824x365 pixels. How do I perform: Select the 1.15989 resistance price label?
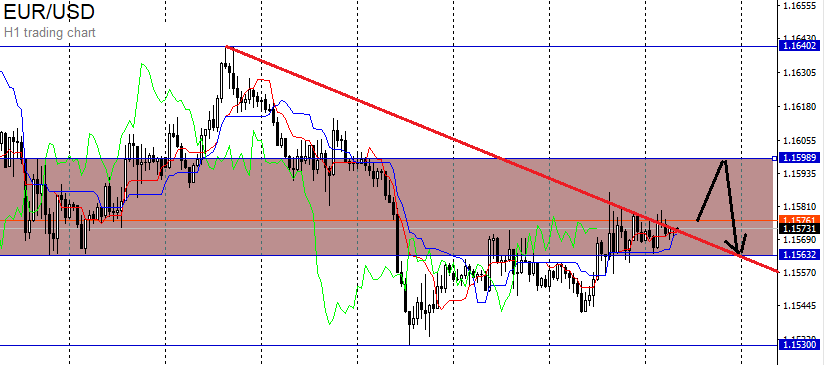click(x=799, y=158)
